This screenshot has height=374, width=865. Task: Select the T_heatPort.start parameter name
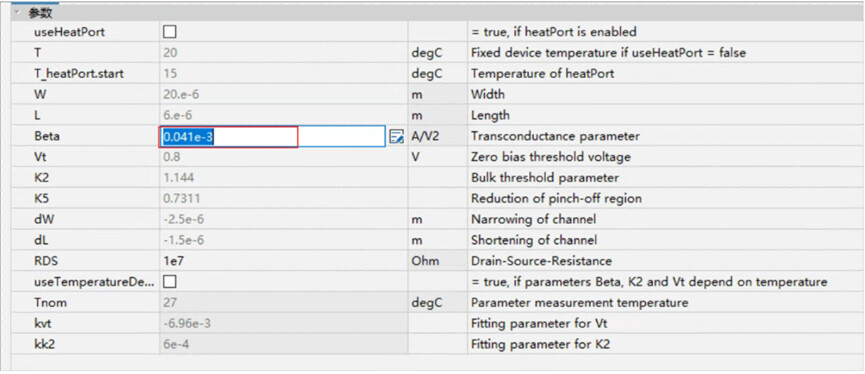pyautogui.click(x=78, y=73)
